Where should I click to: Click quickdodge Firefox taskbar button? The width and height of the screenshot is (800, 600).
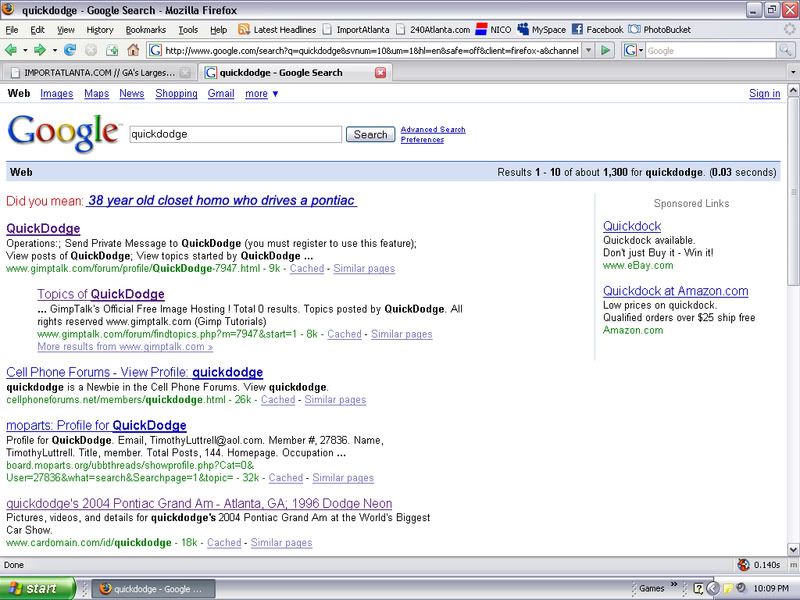(154, 588)
